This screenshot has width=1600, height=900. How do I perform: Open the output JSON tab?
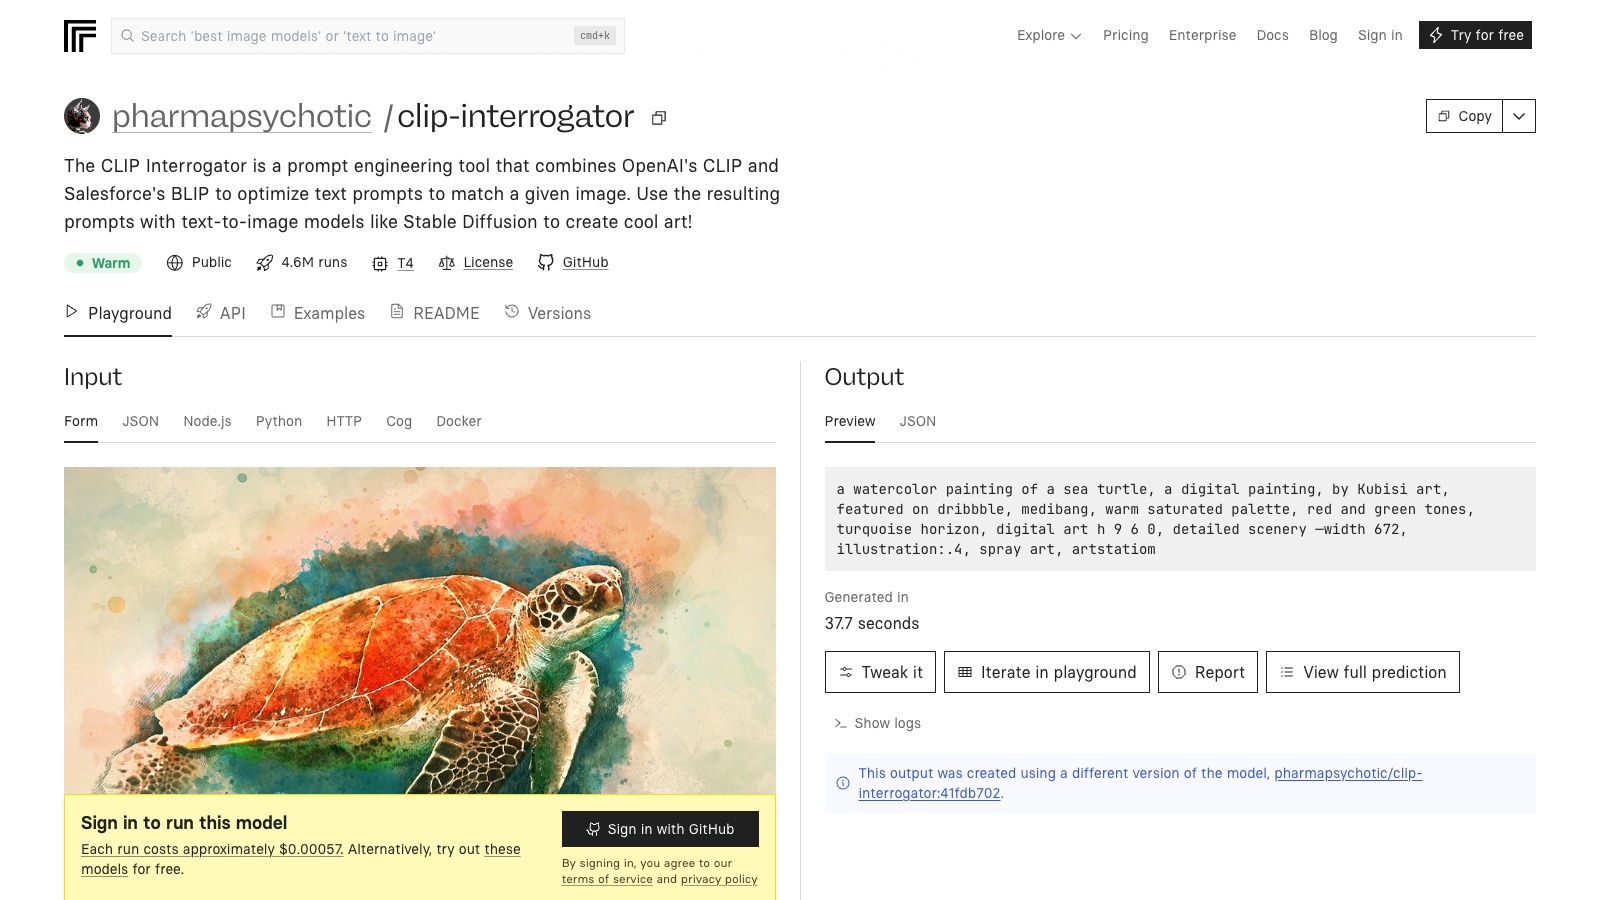click(917, 421)
